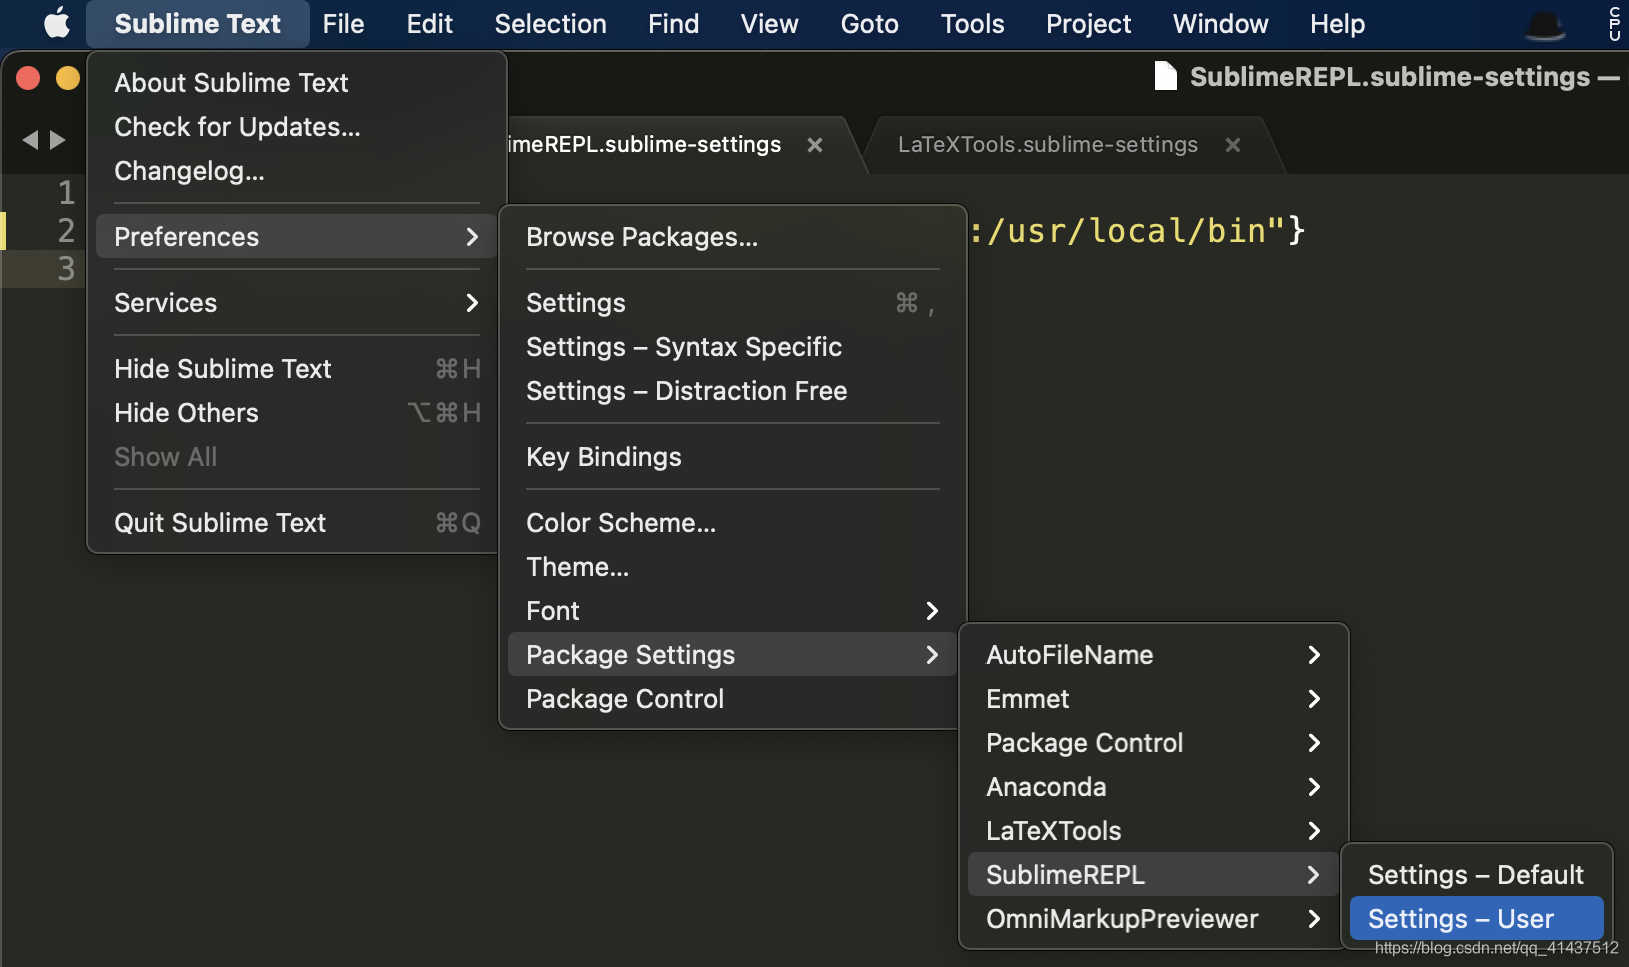1629x967 pixels.
Task: Click line number 3 in gutter
Action: [x=66, y=269]
